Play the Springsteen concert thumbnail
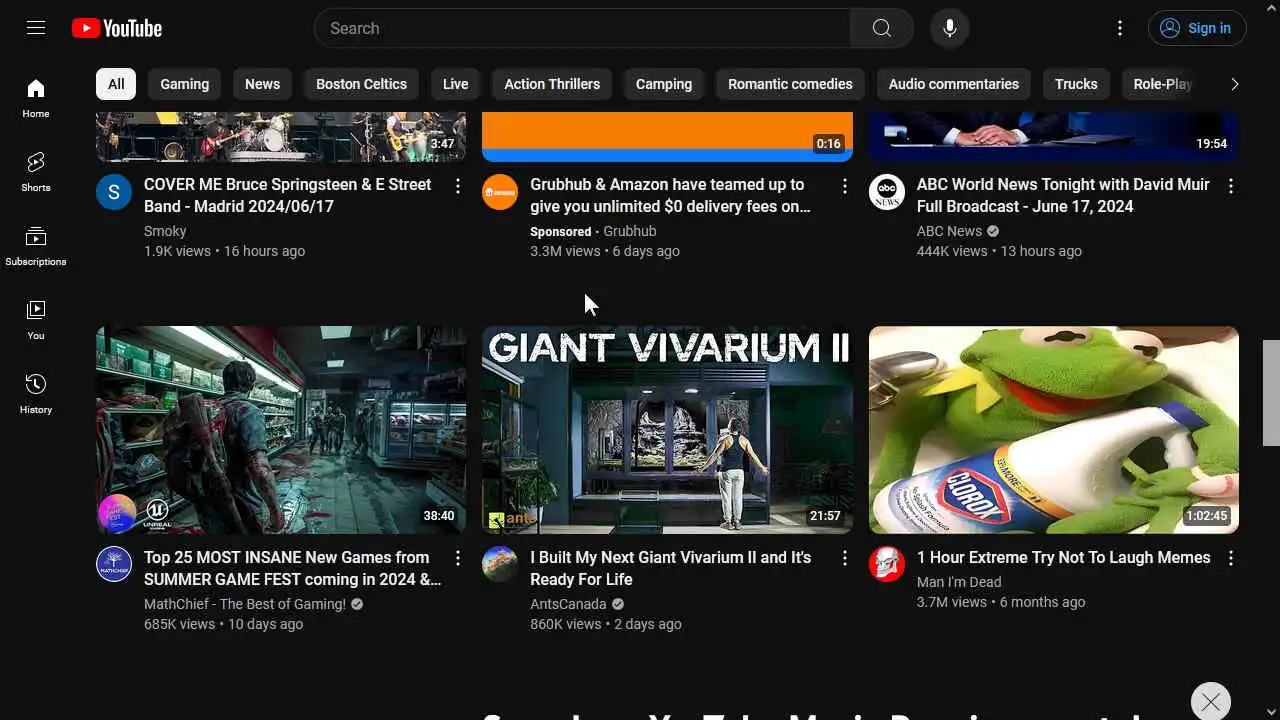This screenshot has width=1280, height=720. click(x=281, y=137)
